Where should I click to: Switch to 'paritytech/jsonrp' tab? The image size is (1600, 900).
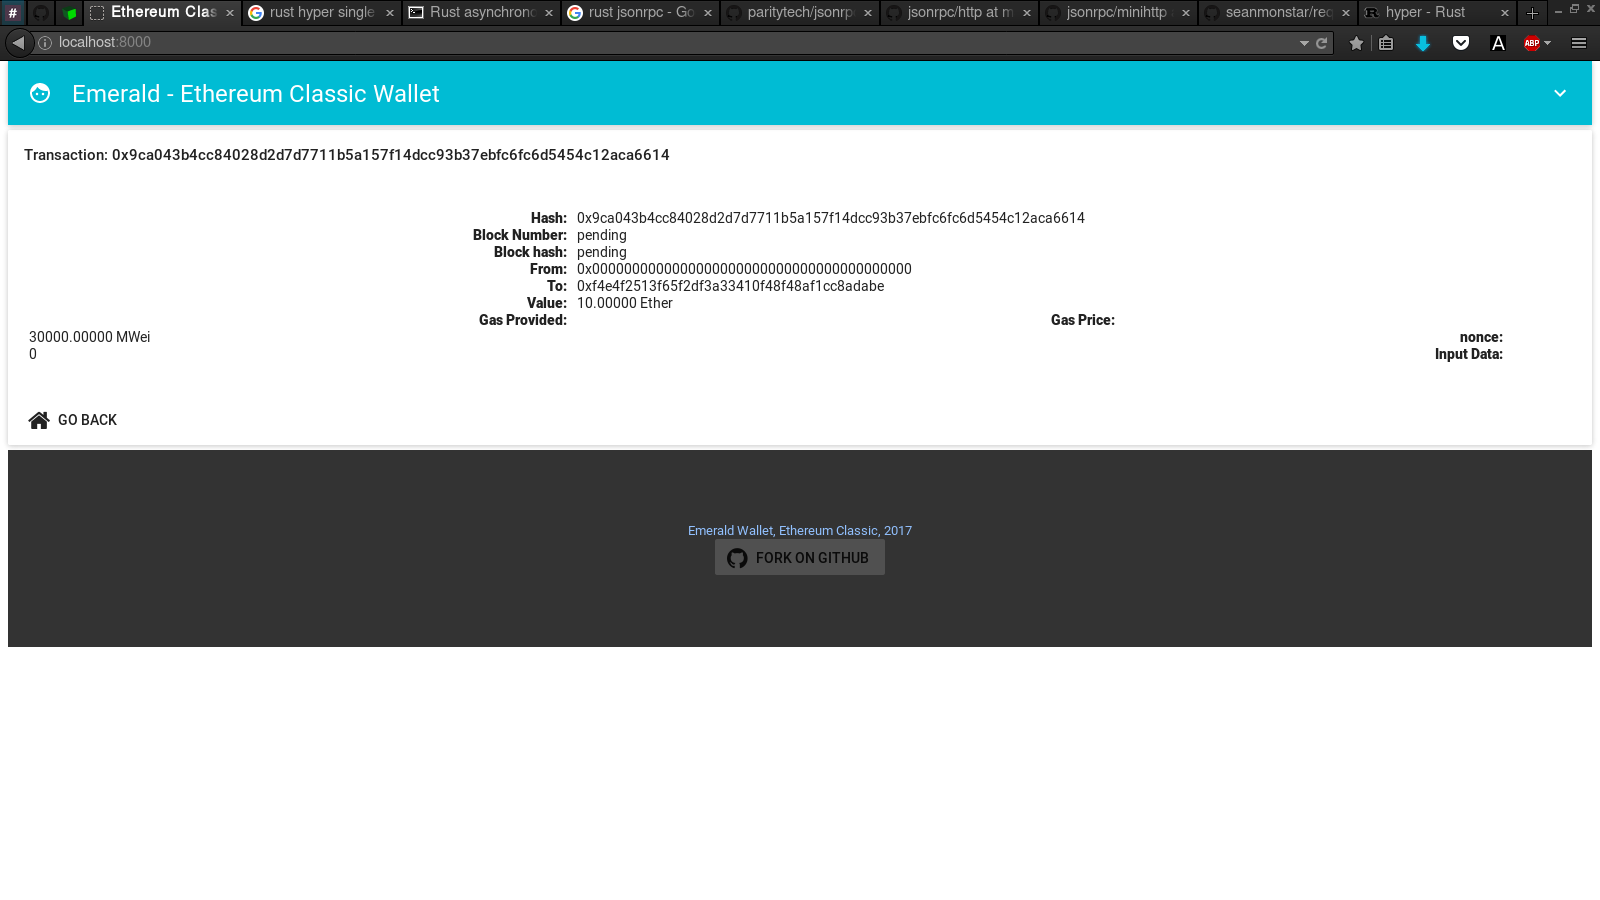click(799, 13)
